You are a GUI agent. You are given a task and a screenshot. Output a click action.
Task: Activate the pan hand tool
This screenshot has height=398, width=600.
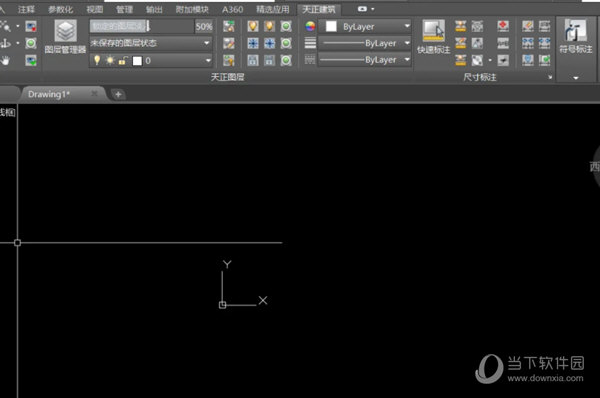pos(5,60)
